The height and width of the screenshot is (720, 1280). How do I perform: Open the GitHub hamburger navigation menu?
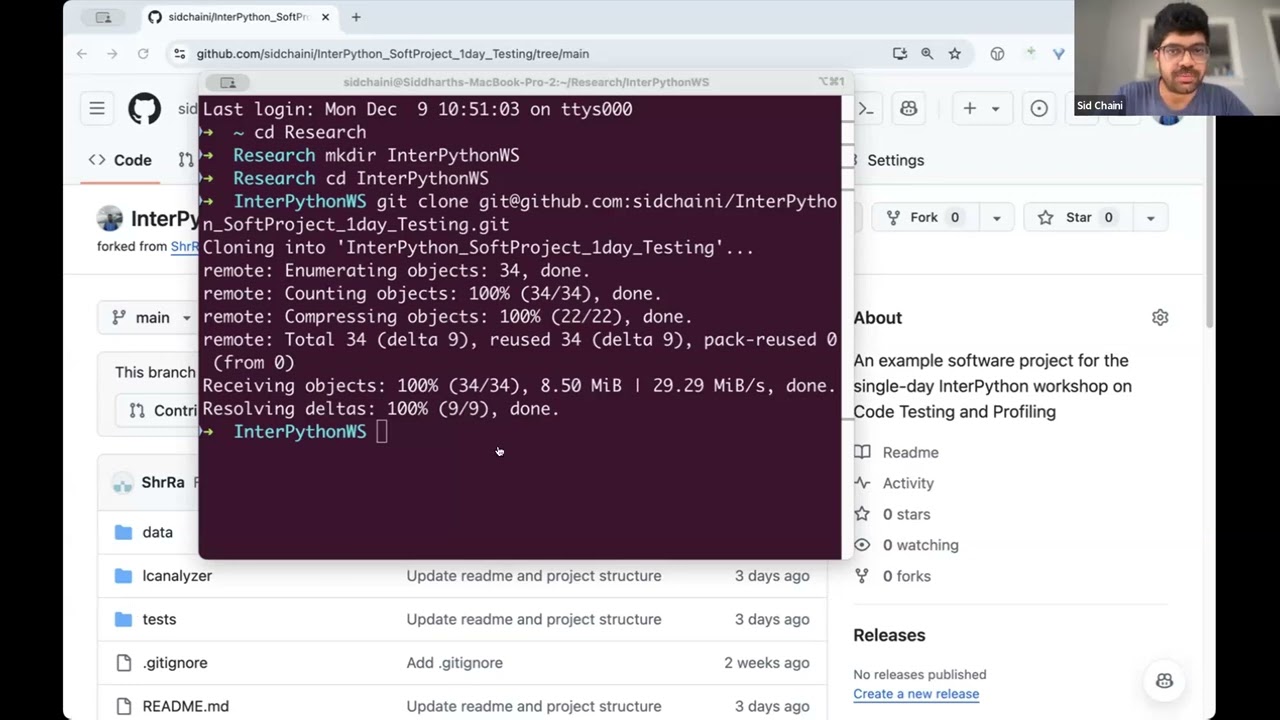[x=97, y=108]
